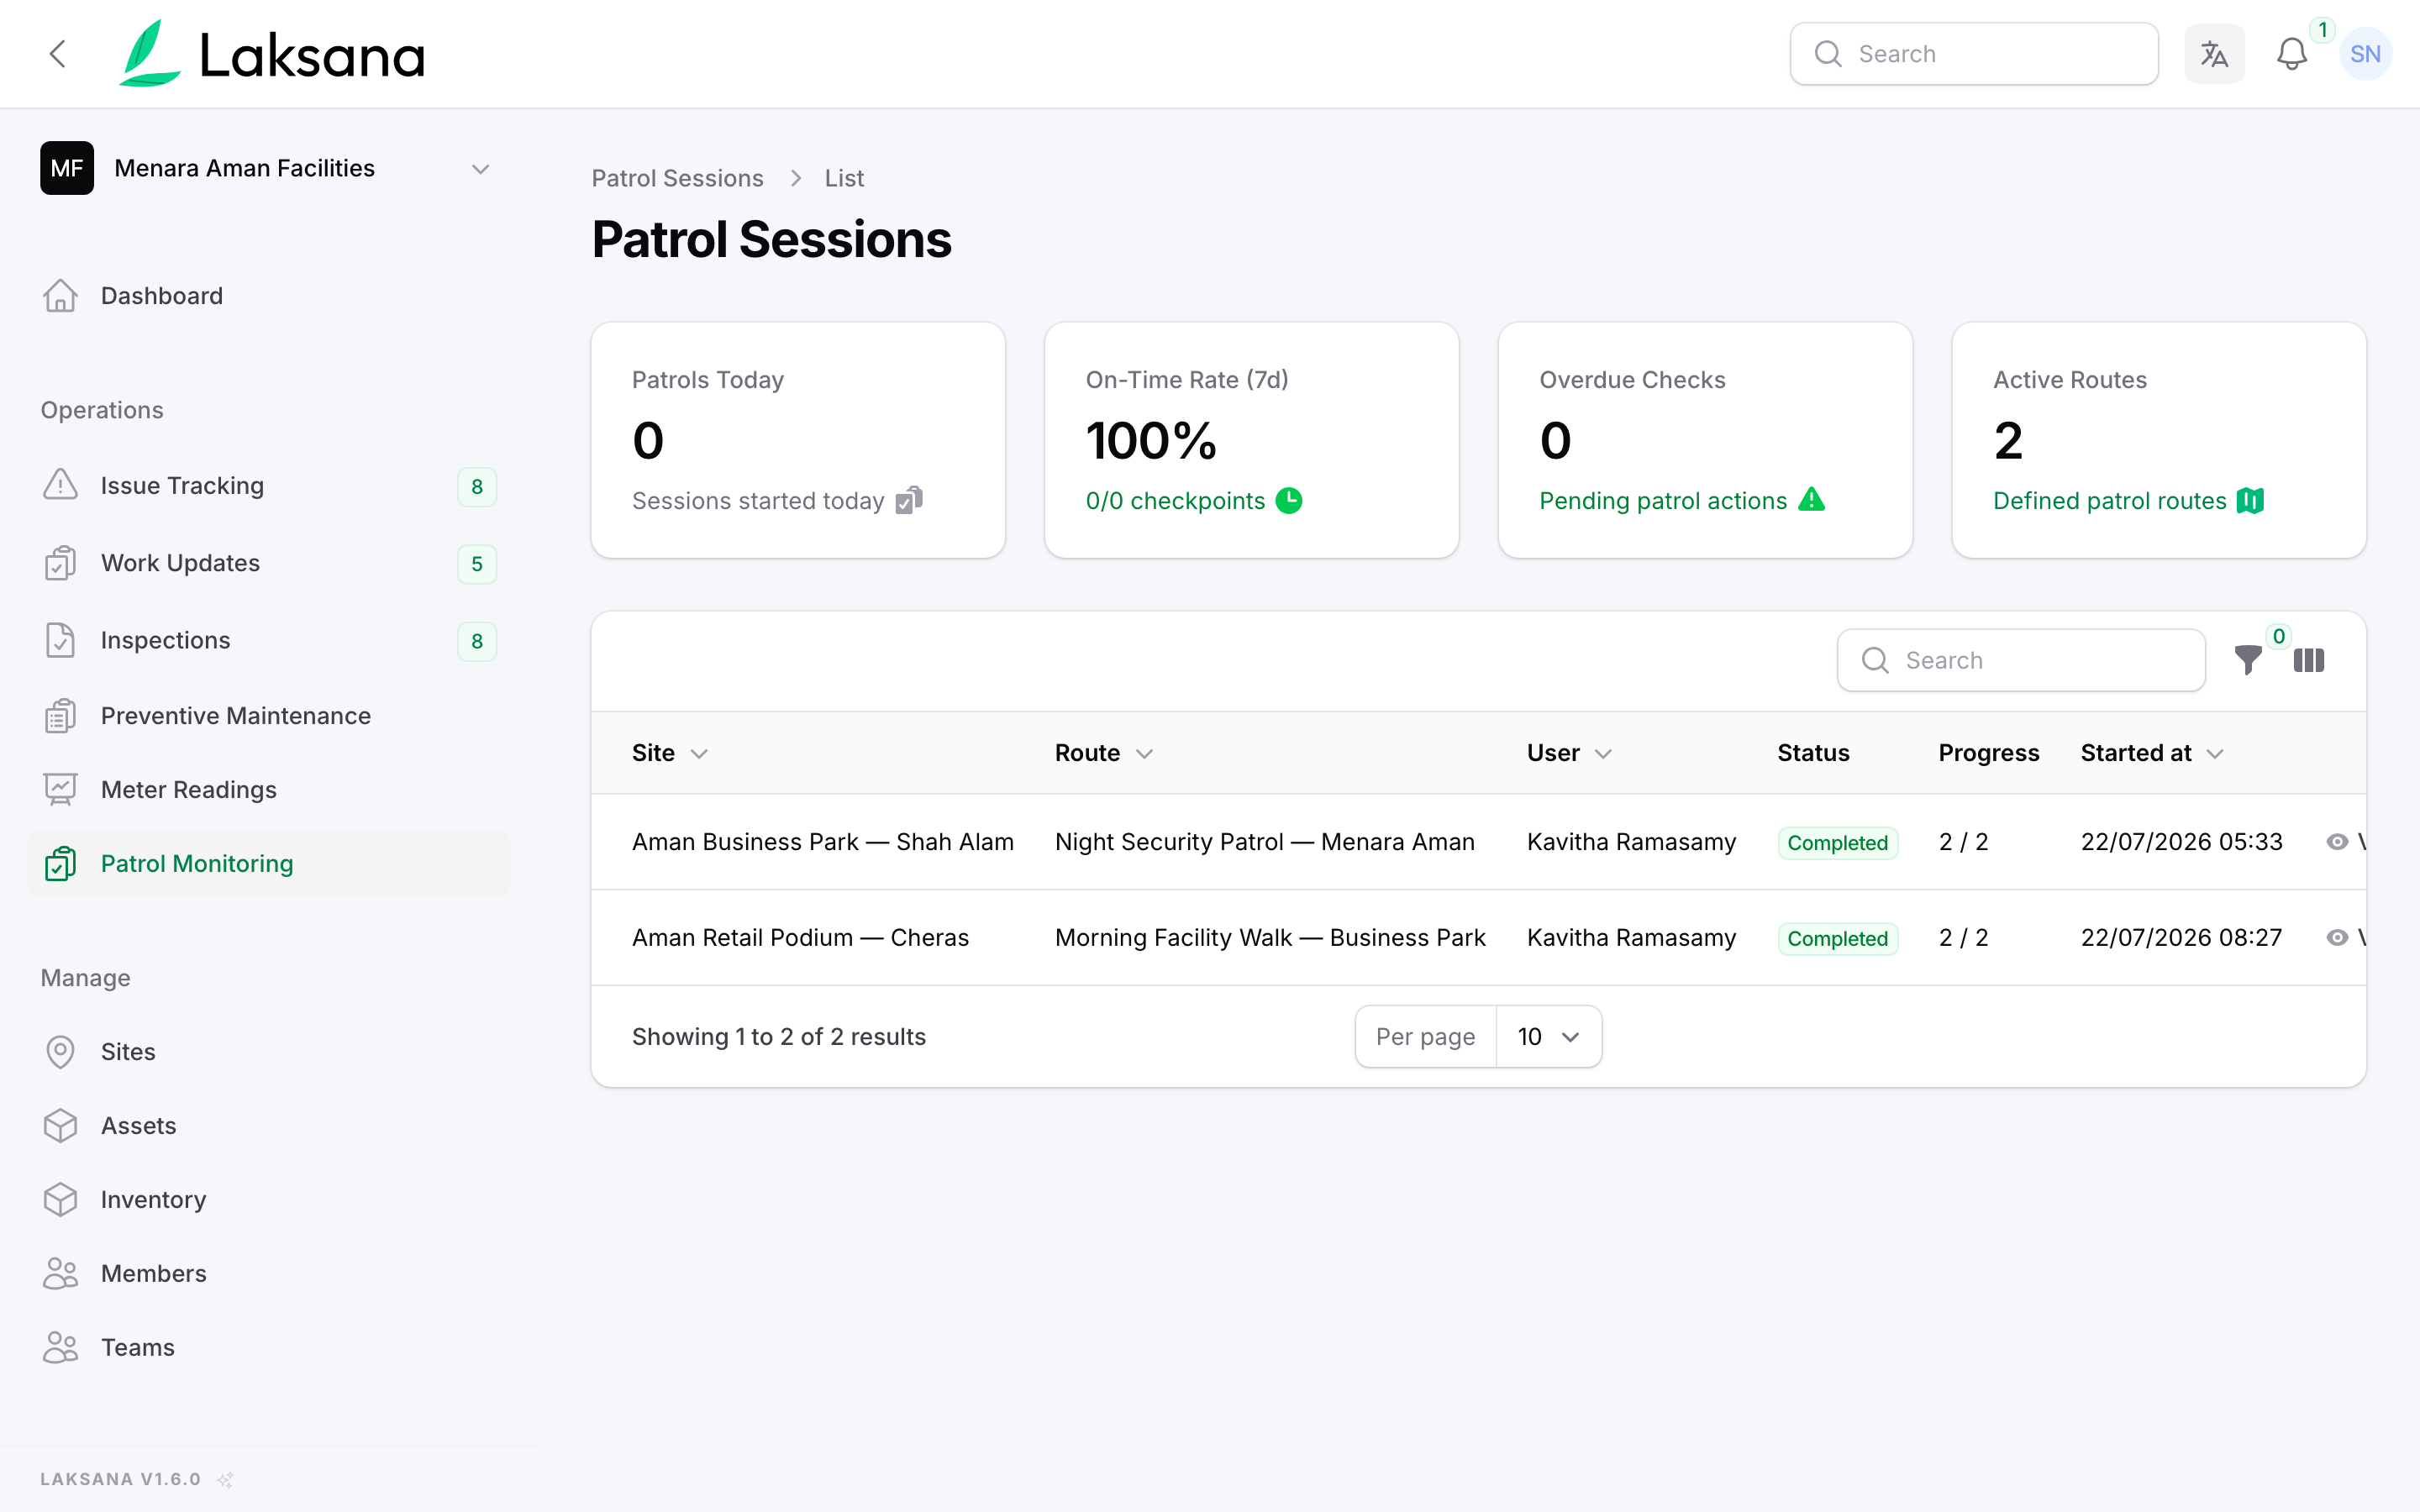Click the 22/07/2026 05:33 timestamp
Viewport: 2420px width, 1512px height.
point(2182,842)
